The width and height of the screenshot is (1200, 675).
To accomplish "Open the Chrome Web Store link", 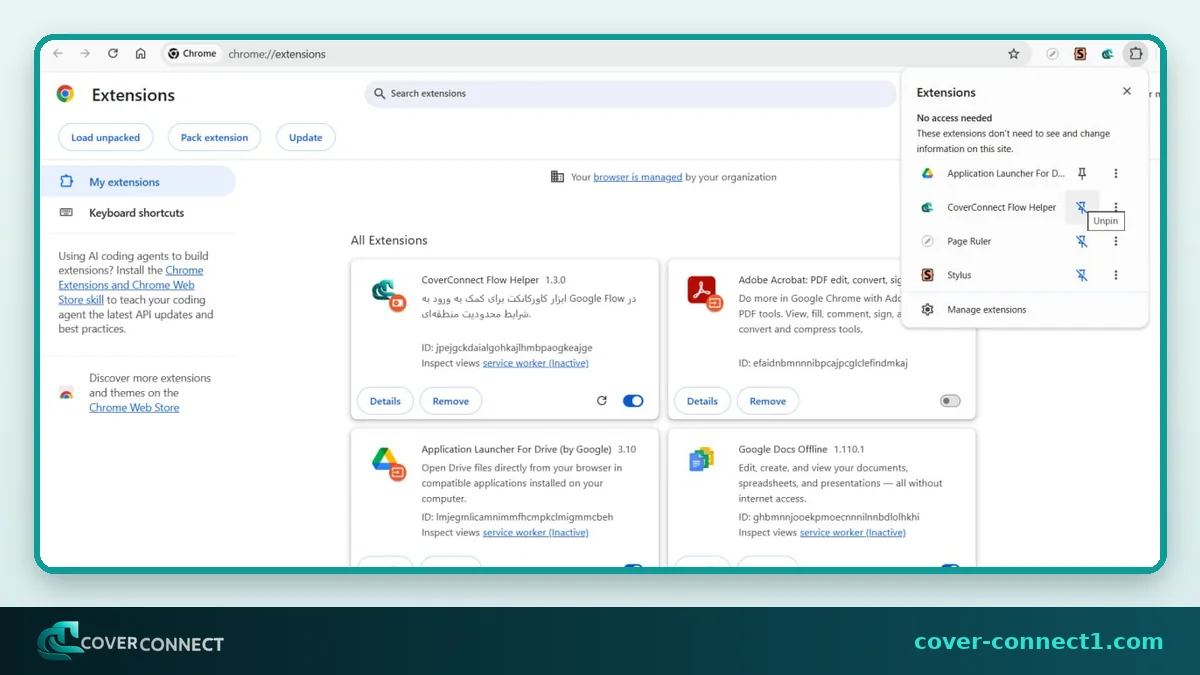I will [134, 408].
